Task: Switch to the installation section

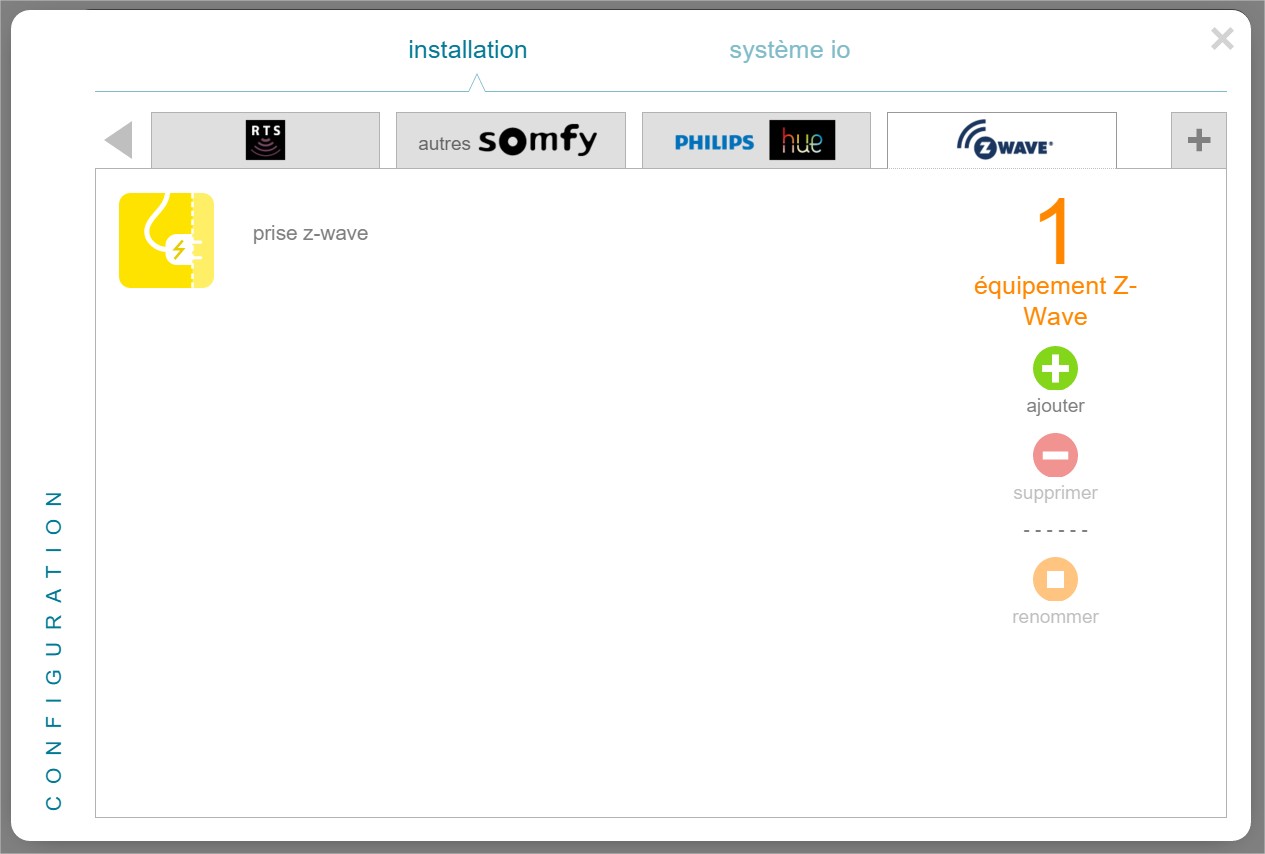Action: 467,50
